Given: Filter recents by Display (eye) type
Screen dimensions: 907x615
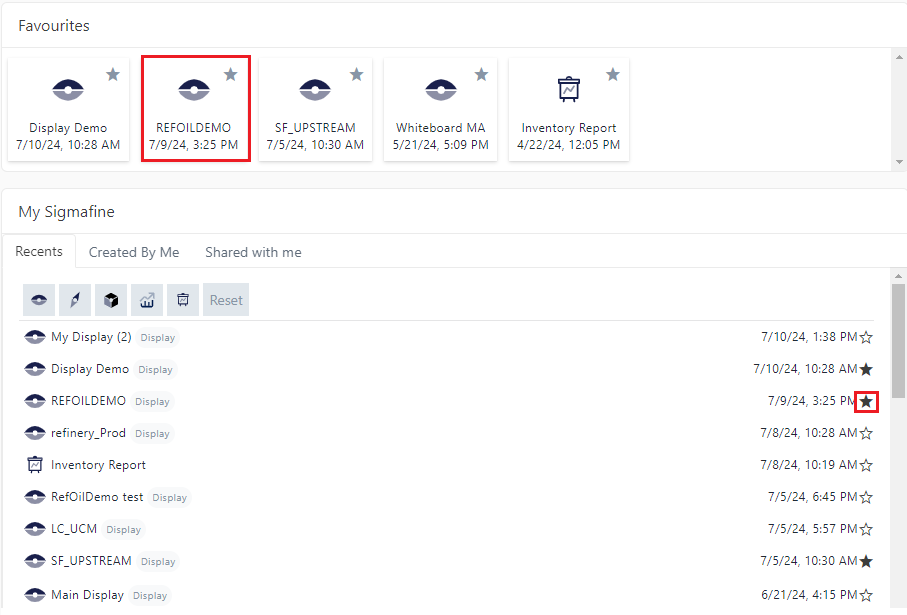Looking at the screenshot, I should point(39,300).
